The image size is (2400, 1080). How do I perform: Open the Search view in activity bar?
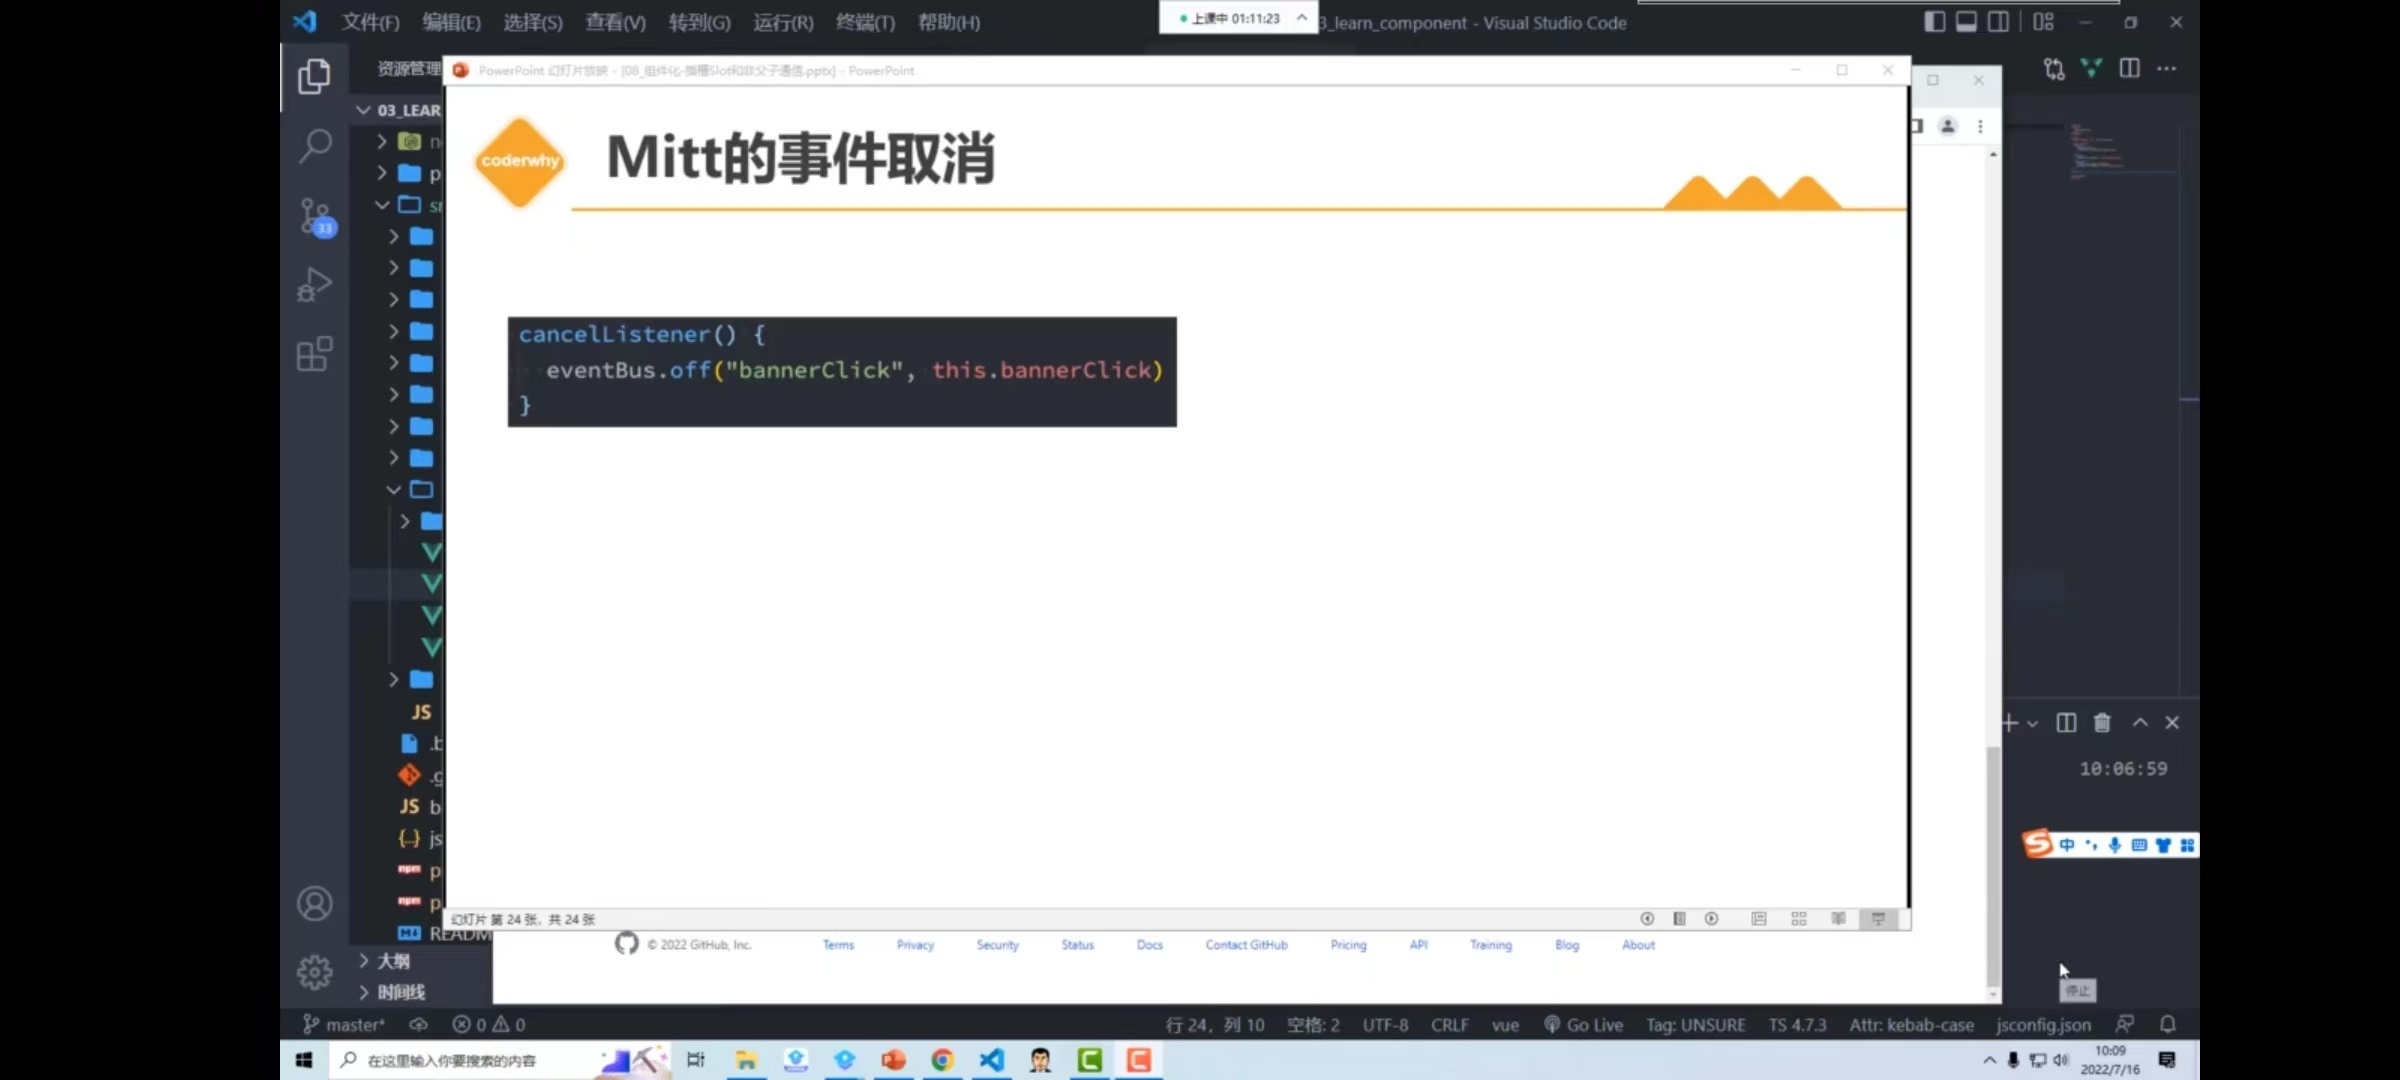click(315, 146)
